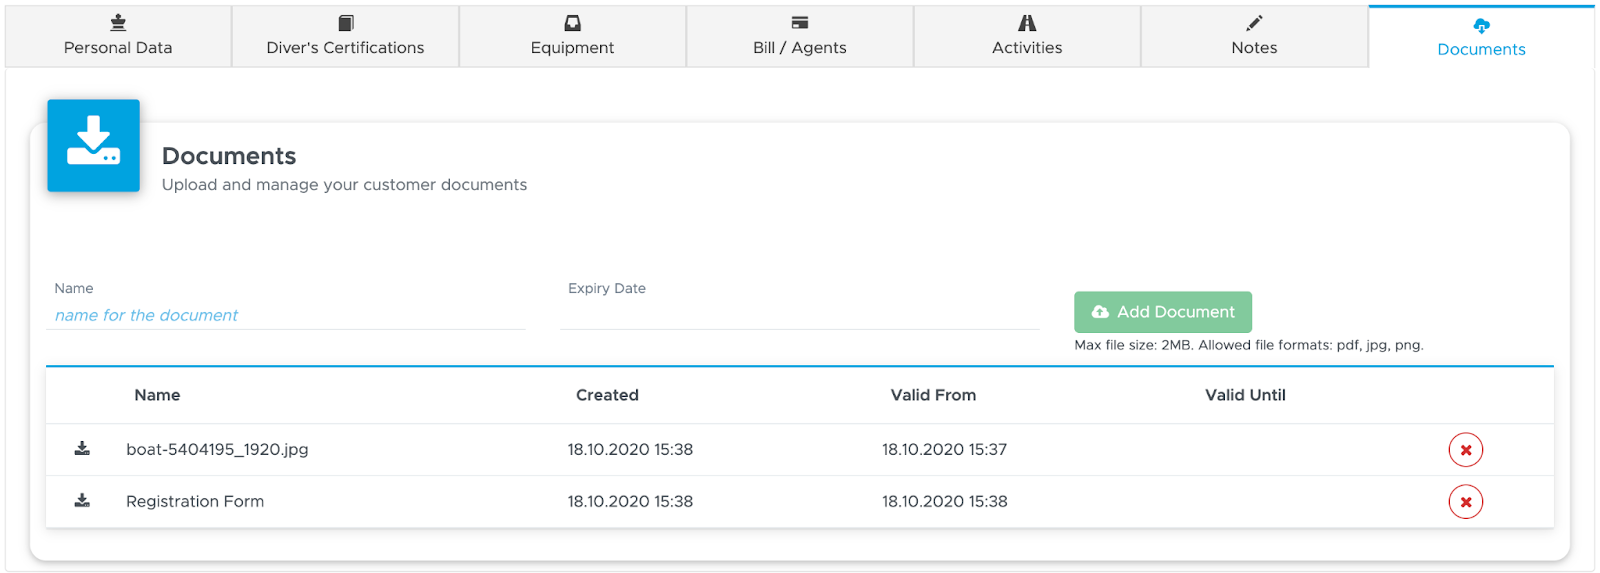This screenshot has height=573, width=1600.
Task: Click 'Upload and manage your customer documents' subtitle
Action: pos(344,185)
